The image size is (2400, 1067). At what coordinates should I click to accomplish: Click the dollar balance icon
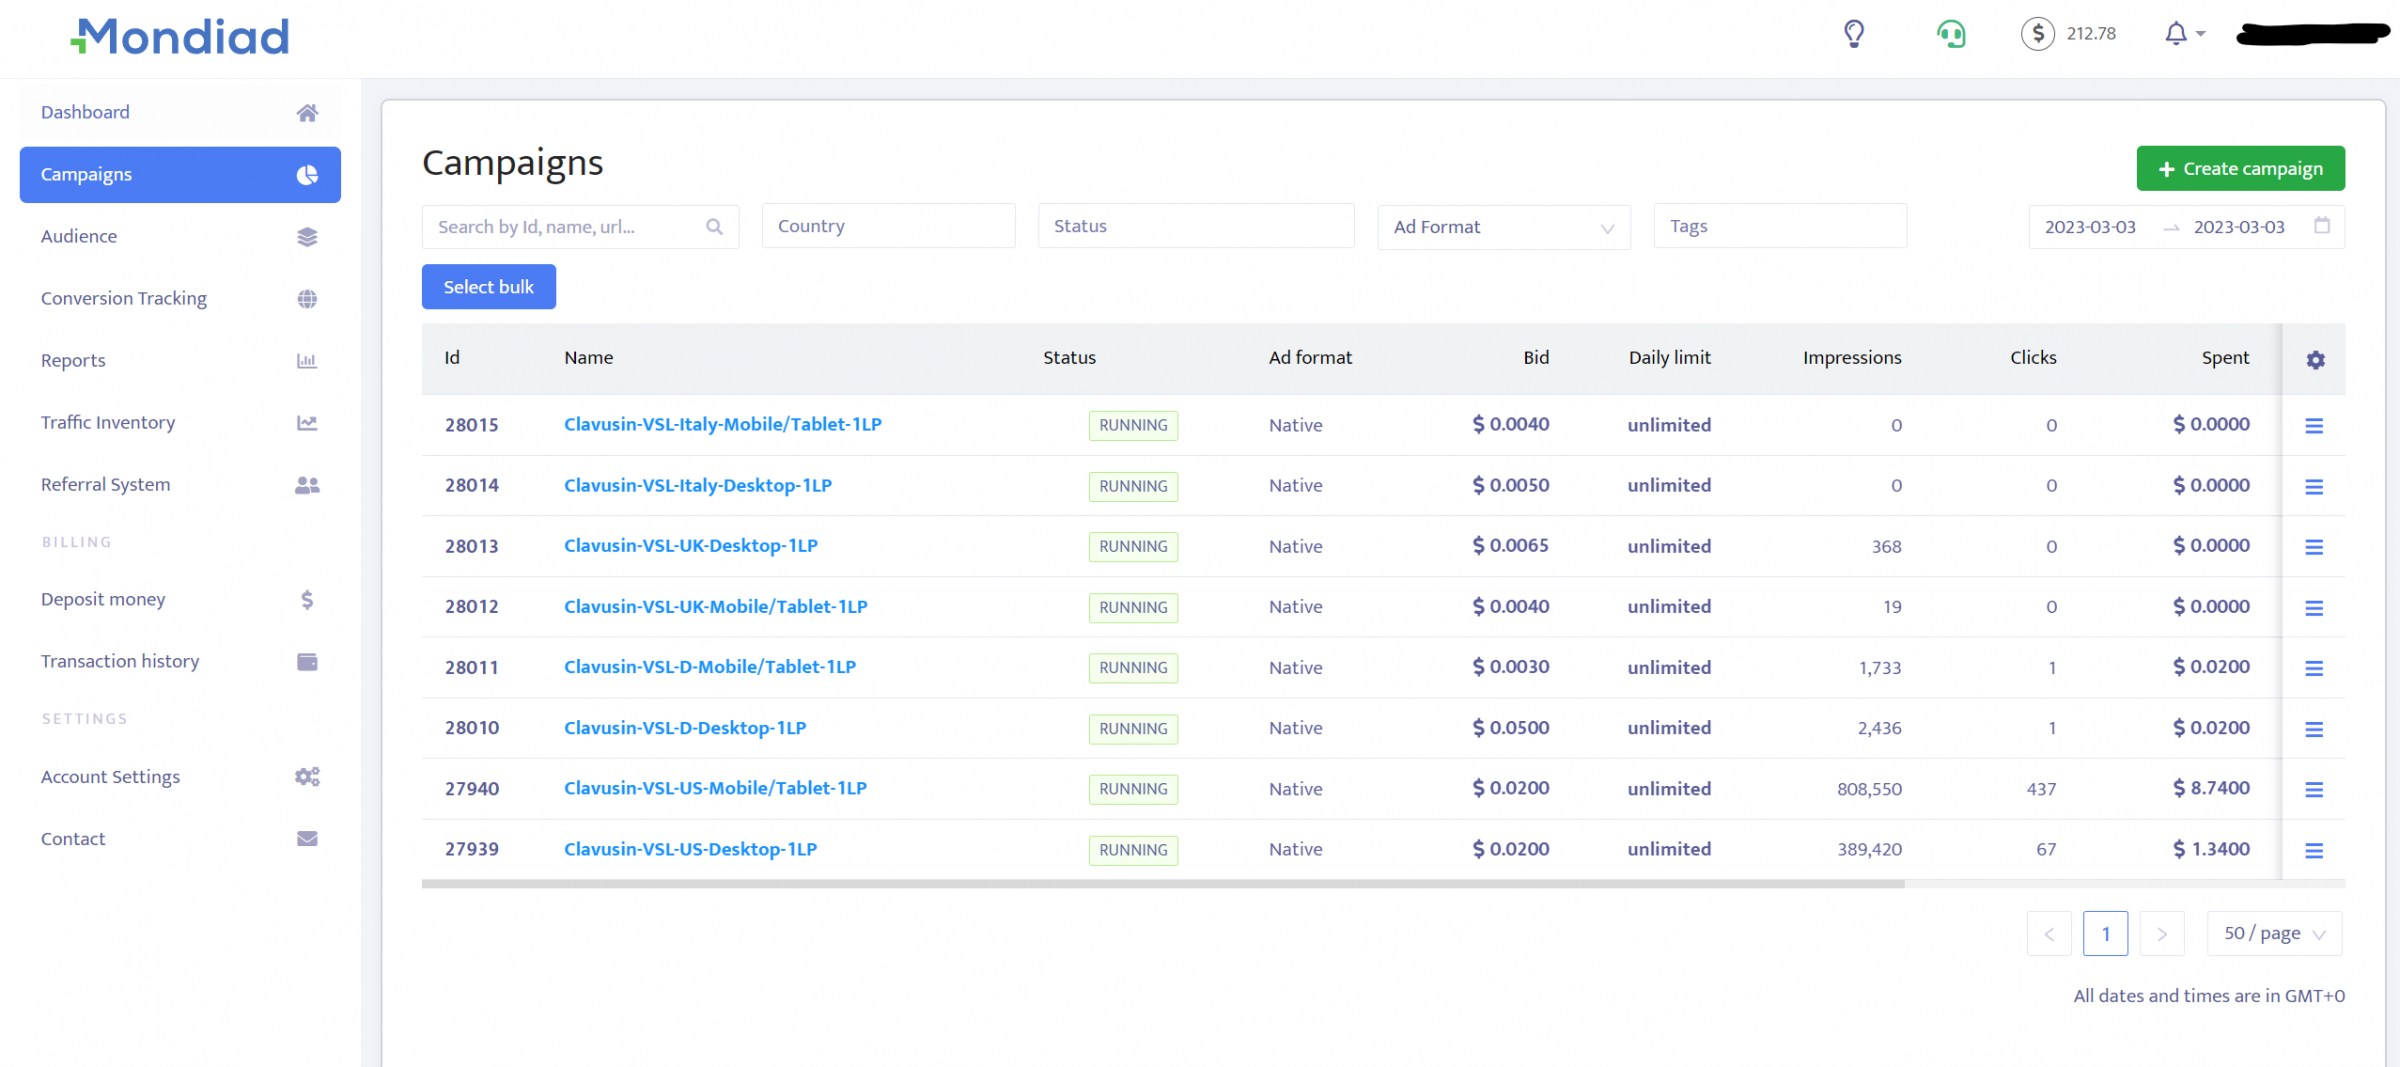pos(2037,34)
